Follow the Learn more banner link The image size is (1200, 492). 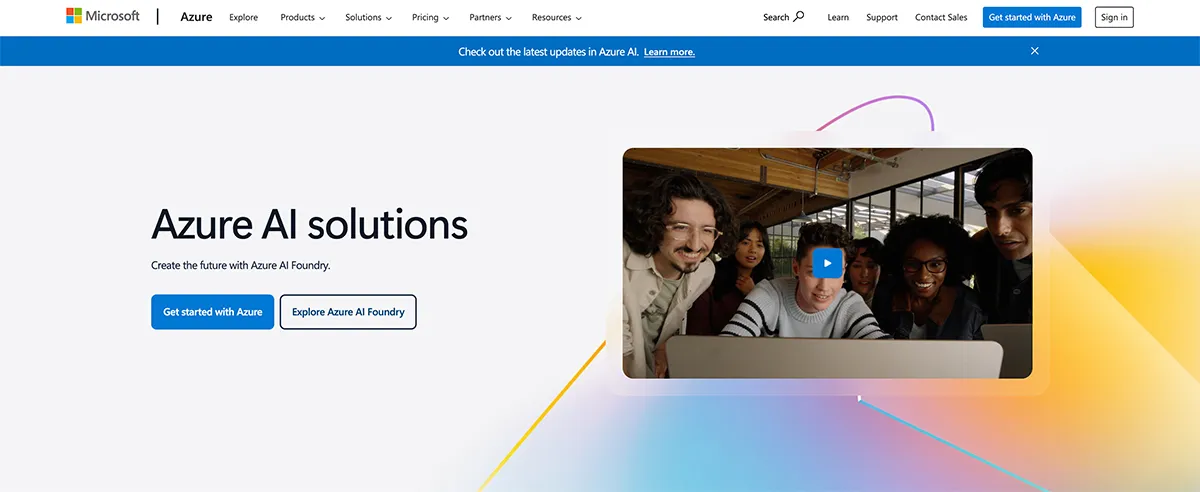(669, 52)
